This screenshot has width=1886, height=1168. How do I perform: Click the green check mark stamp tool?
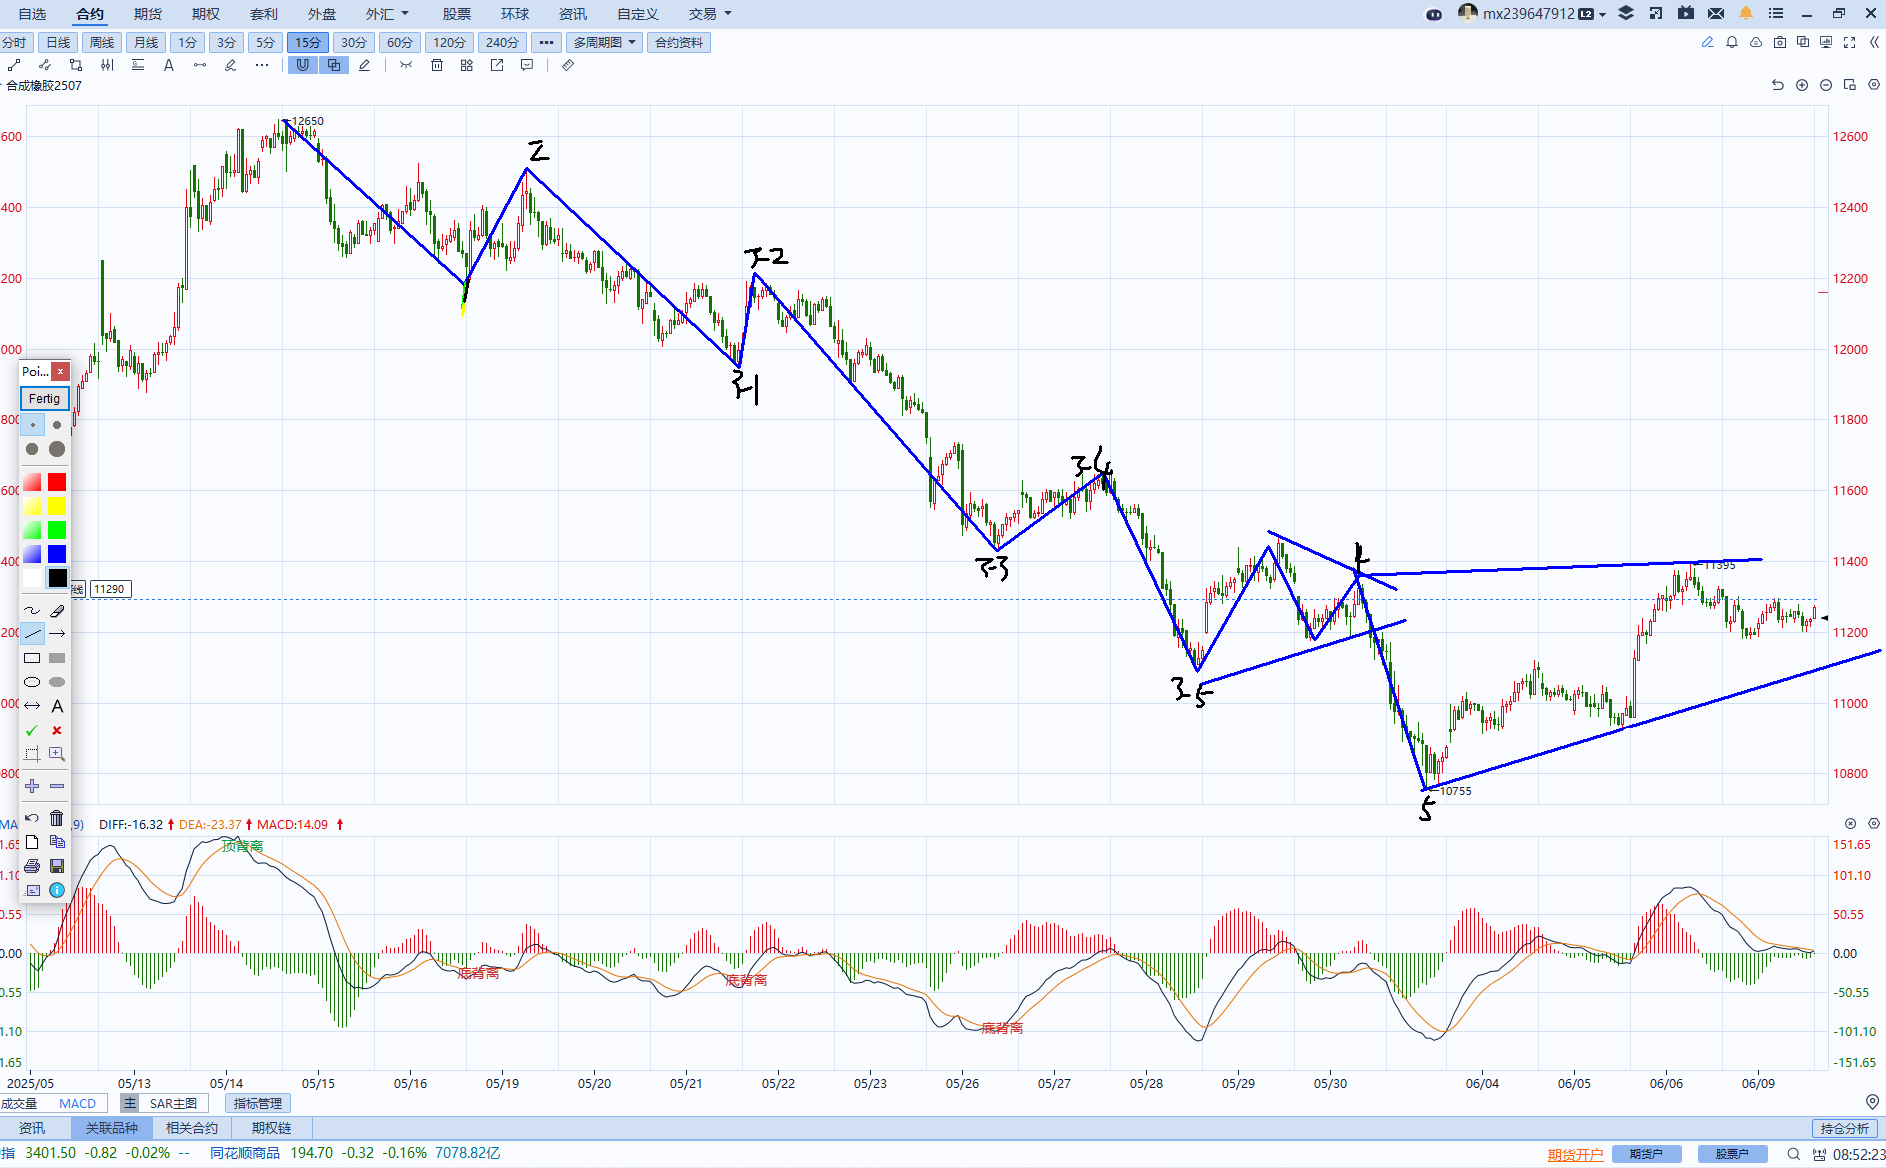click(x=32, y=730)
